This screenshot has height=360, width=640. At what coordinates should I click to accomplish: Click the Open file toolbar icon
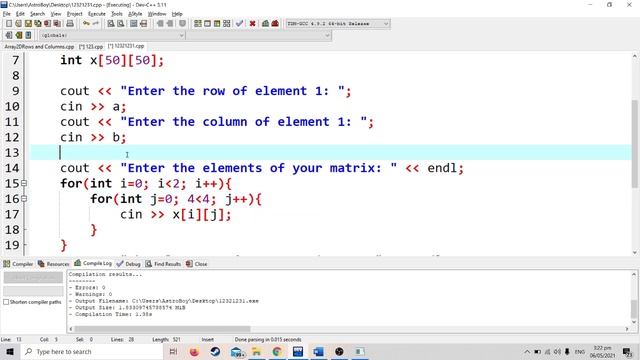[18, 24]
